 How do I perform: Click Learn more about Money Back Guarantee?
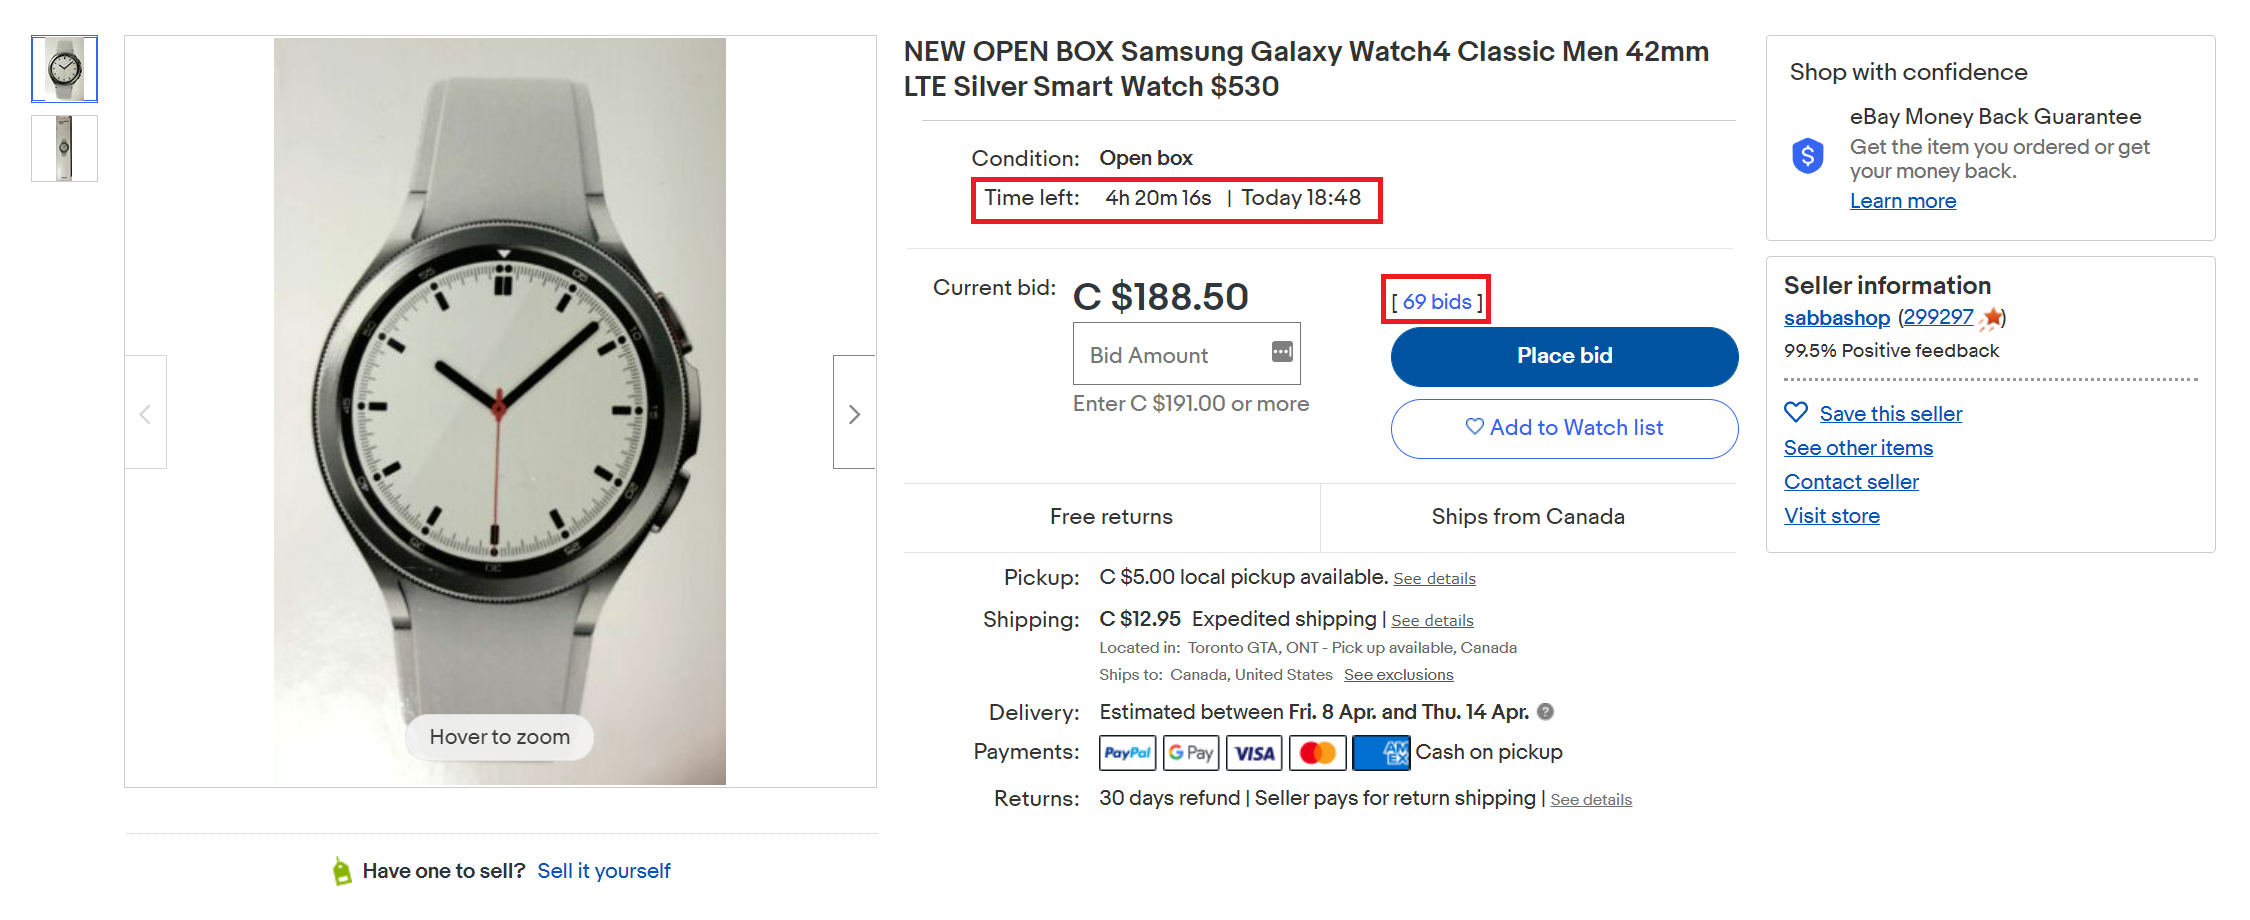coord(1902,201)
